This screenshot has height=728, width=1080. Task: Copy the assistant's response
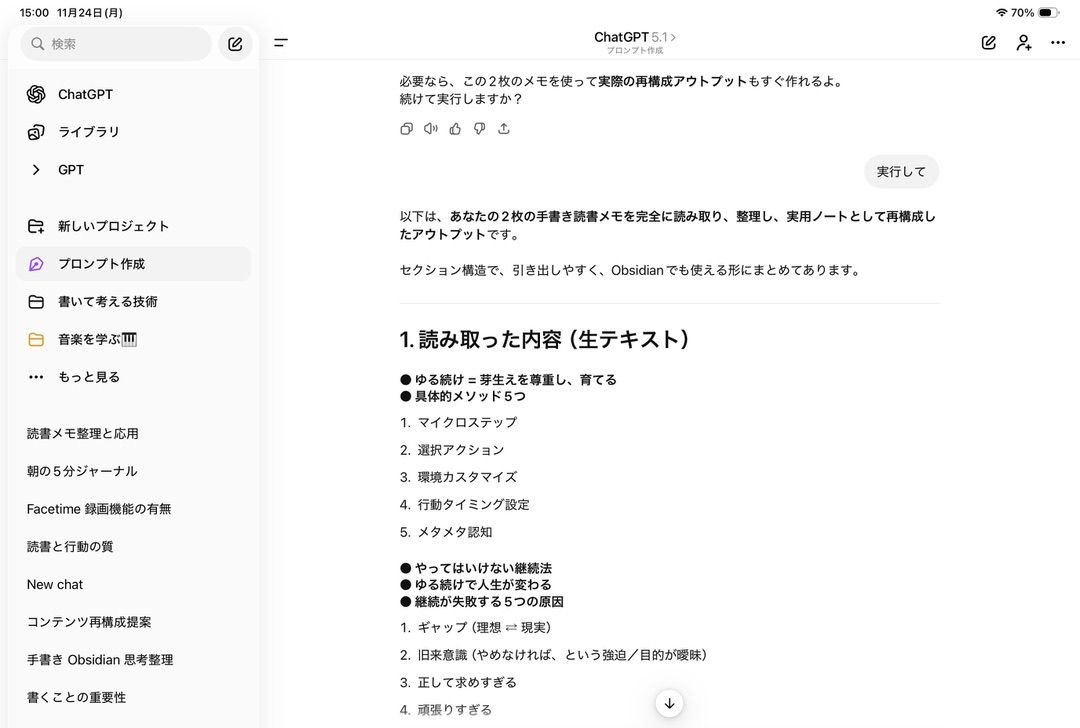tap(406, 129)
